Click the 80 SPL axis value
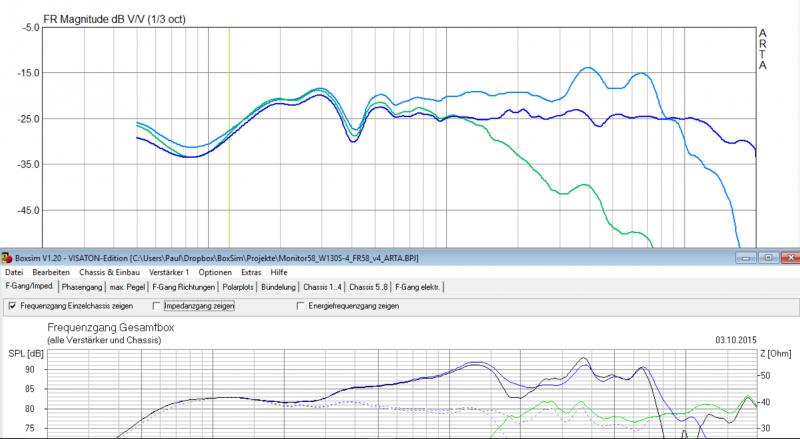 [x=29, y=409]
